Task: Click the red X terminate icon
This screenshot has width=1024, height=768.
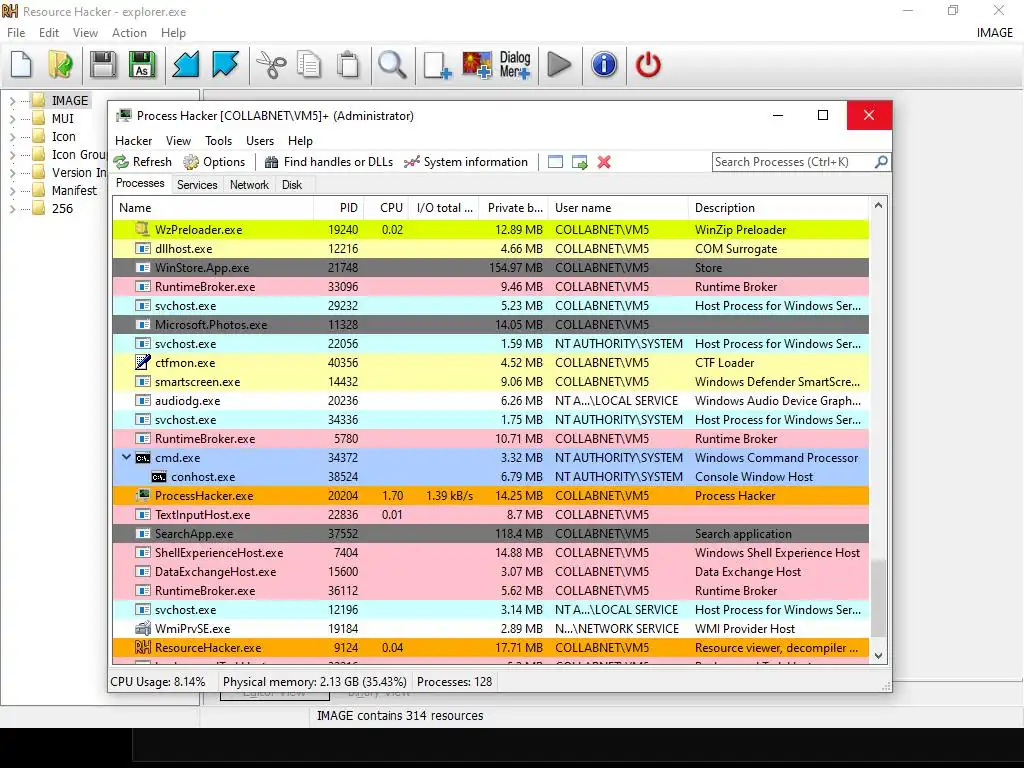Action: click(604, 162)
